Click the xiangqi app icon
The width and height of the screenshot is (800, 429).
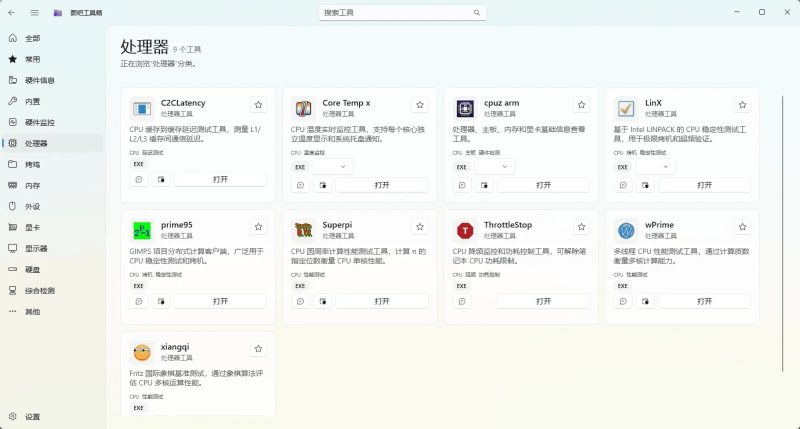click(x=142, y=352)
